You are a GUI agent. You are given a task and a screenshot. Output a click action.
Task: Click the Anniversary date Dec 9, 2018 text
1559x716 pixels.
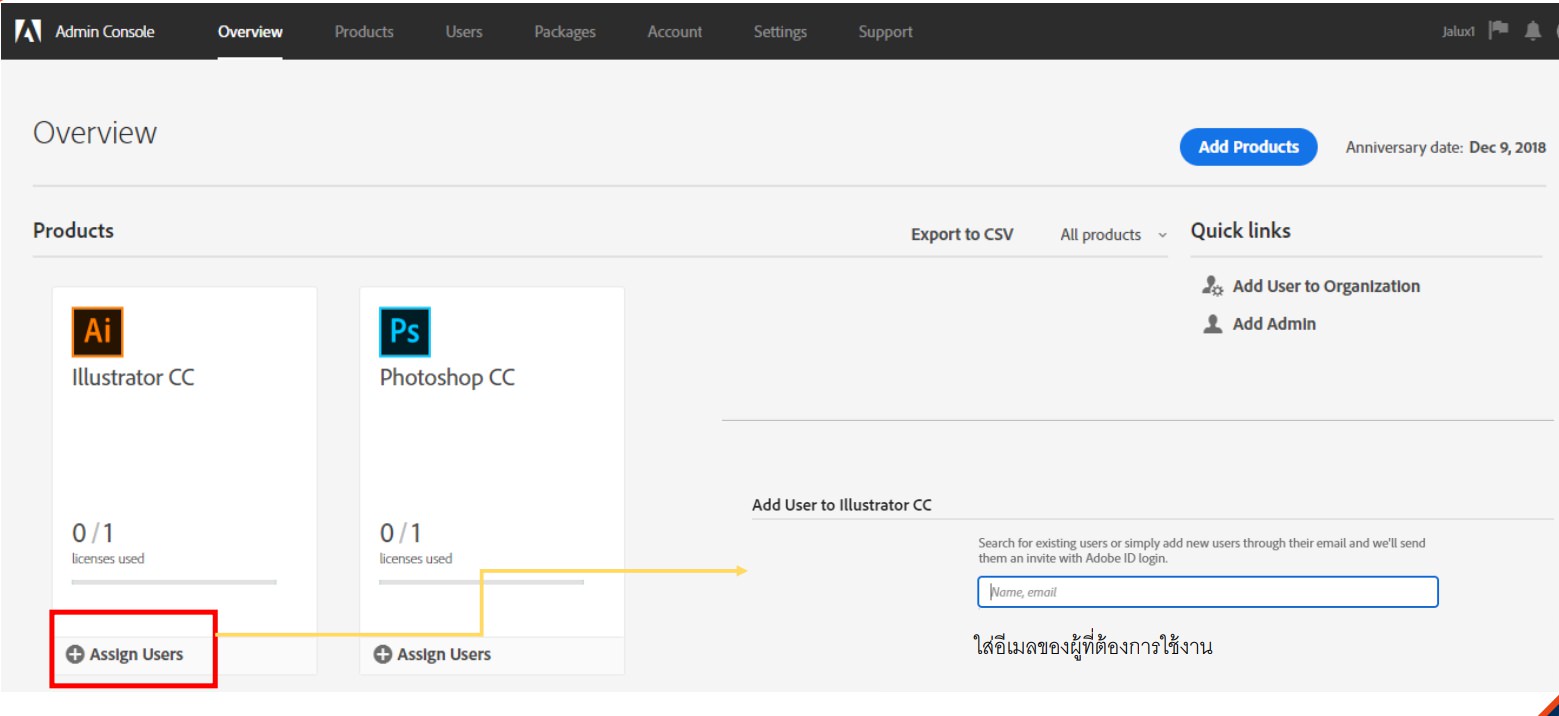(1445, 148)
